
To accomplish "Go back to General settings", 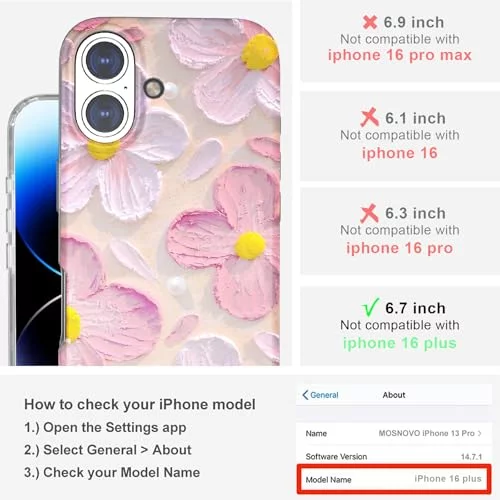I will (x=320, y=395).
